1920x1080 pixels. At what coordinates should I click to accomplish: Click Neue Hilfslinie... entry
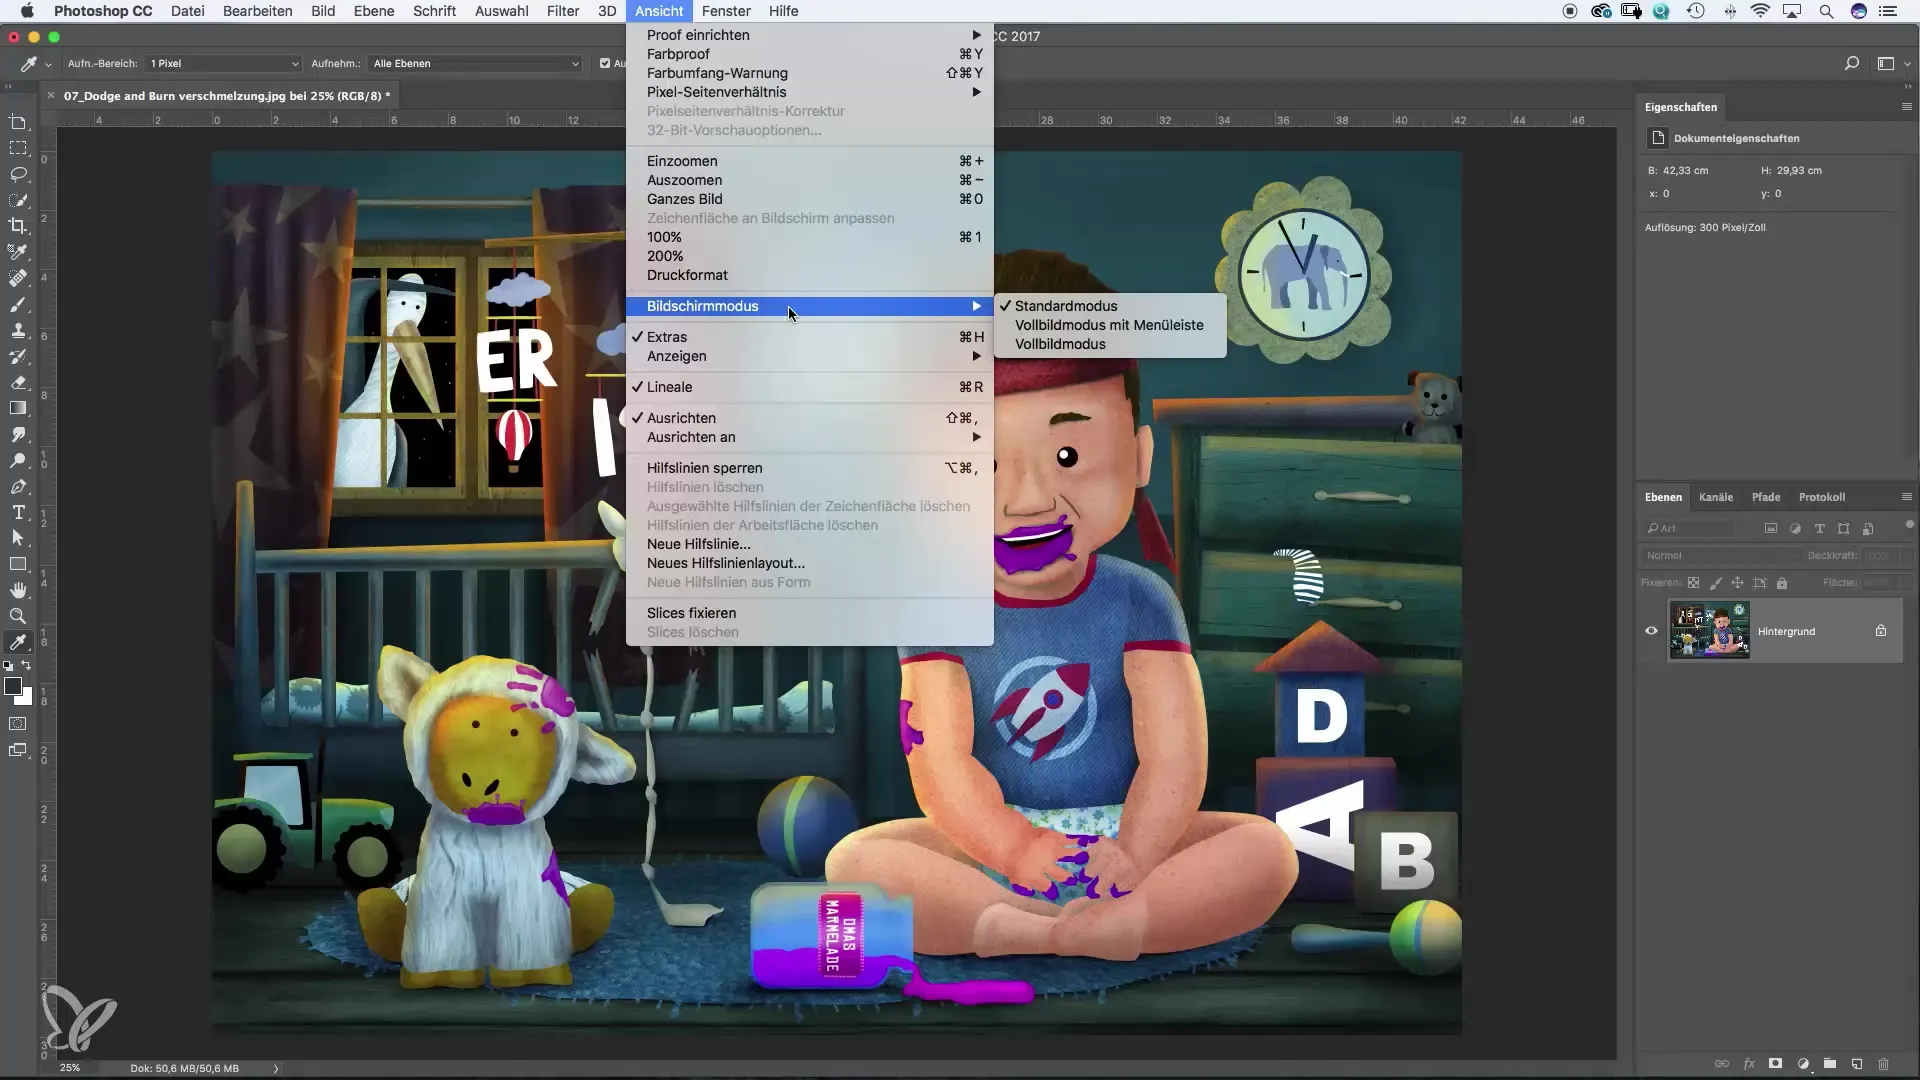pos(810,544)
